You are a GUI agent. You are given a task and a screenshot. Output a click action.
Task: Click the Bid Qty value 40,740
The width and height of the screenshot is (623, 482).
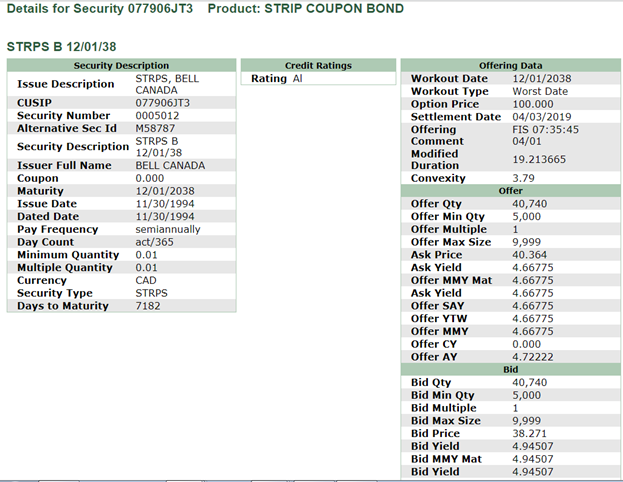tap(530, 382)
